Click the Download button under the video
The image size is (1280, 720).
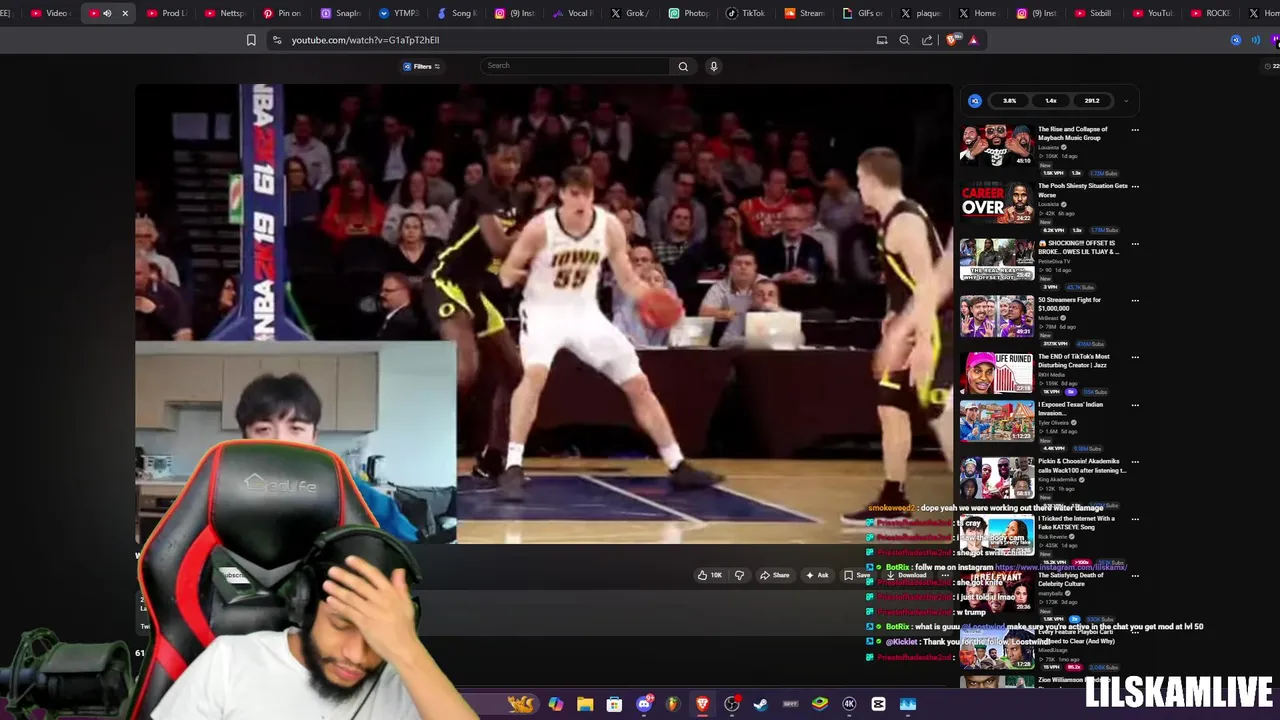point(906,575)
